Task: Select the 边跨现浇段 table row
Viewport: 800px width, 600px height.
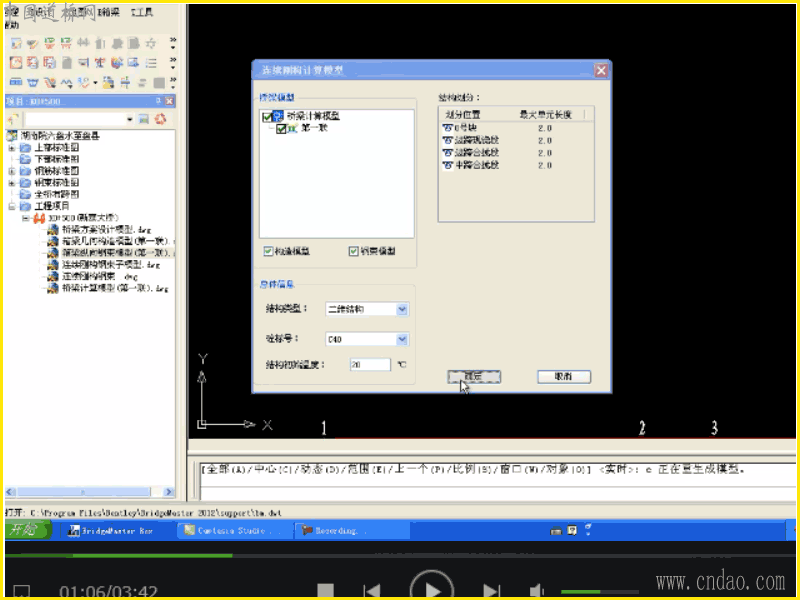Action: point(515,140)
